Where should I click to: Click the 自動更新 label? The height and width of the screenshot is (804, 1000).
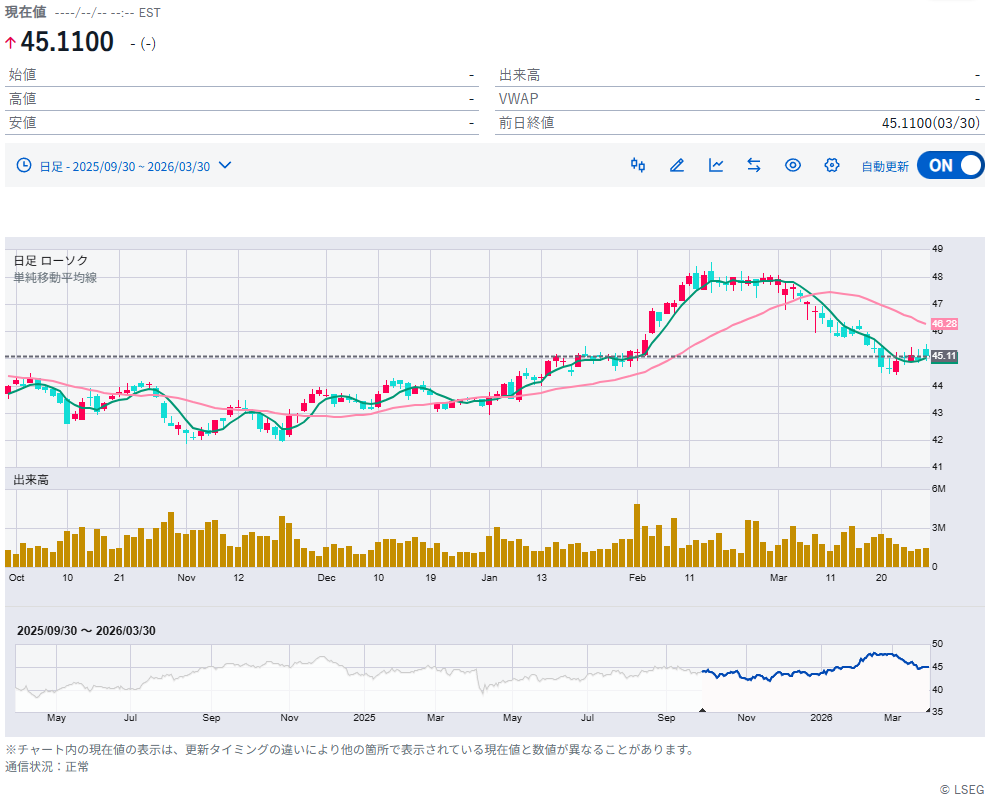(x=885, y=166)
